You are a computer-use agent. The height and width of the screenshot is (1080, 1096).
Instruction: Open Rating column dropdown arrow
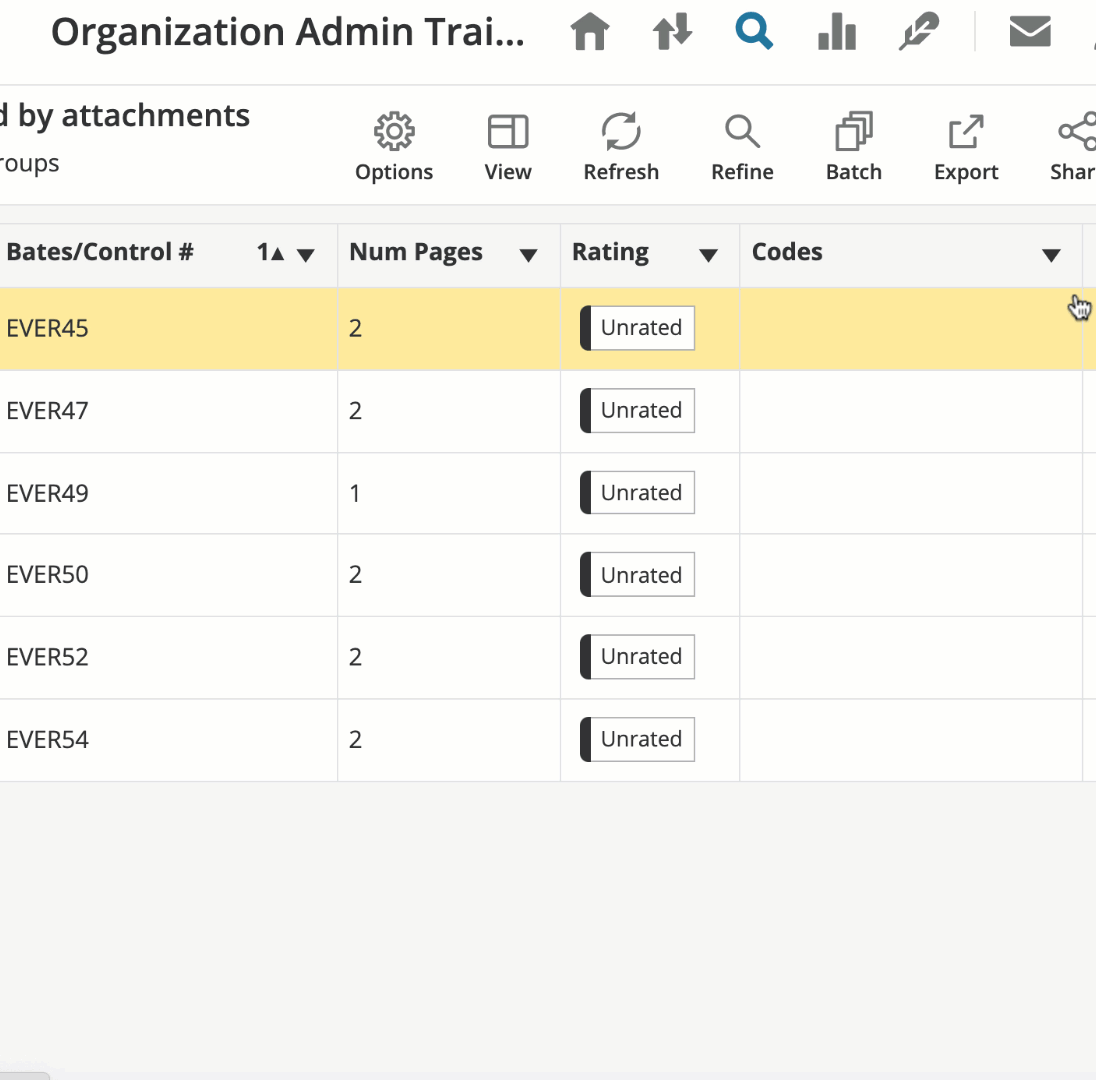pos(708,255)
